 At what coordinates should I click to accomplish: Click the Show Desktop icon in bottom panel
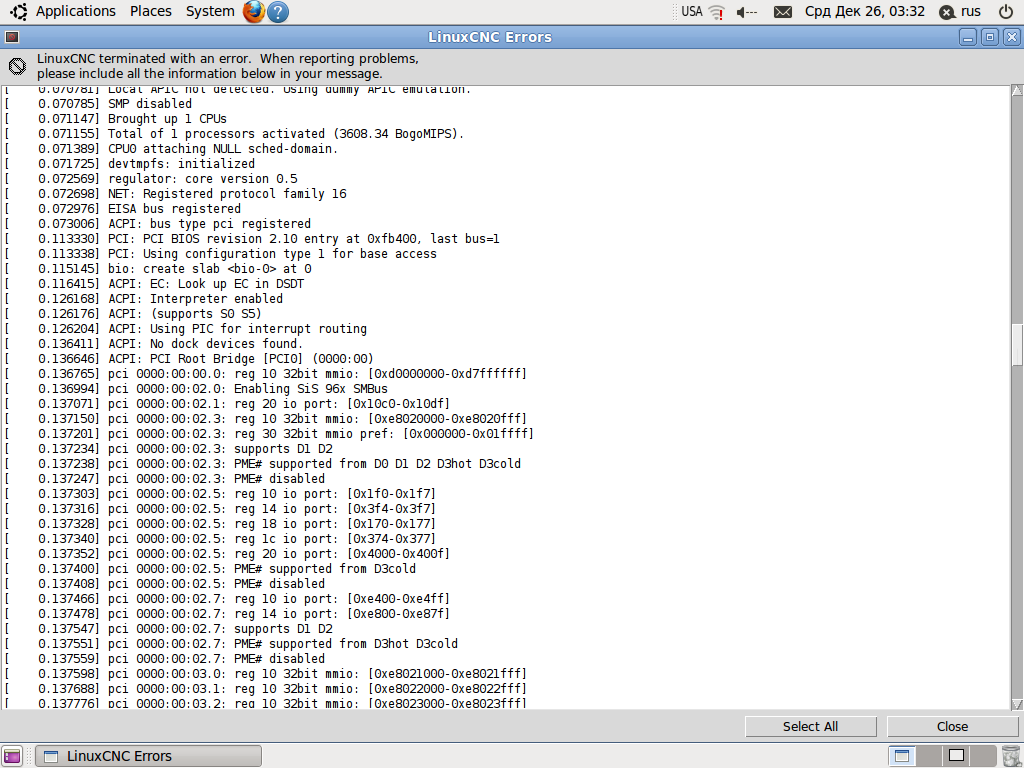click(12, 756)
